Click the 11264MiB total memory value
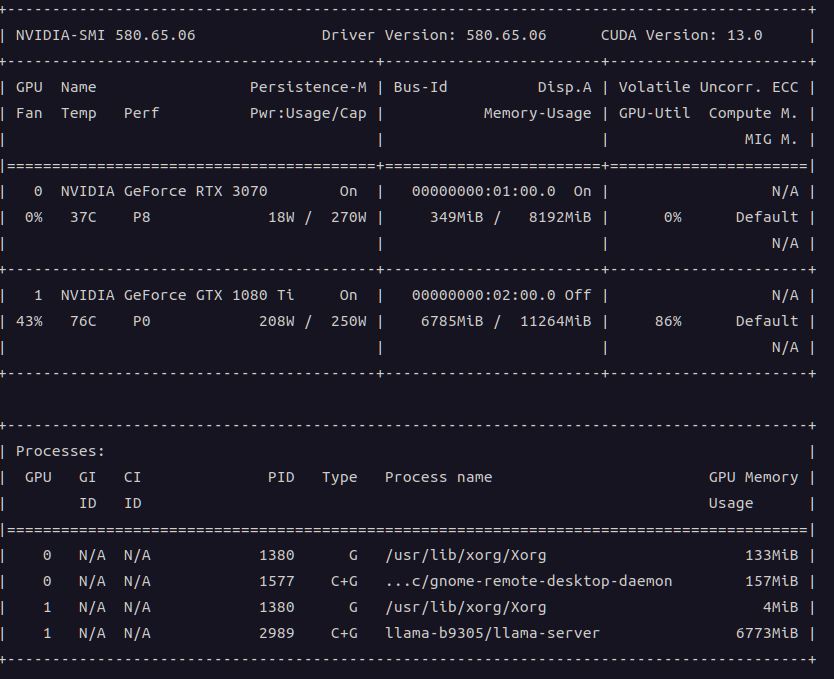 [556, 321]
